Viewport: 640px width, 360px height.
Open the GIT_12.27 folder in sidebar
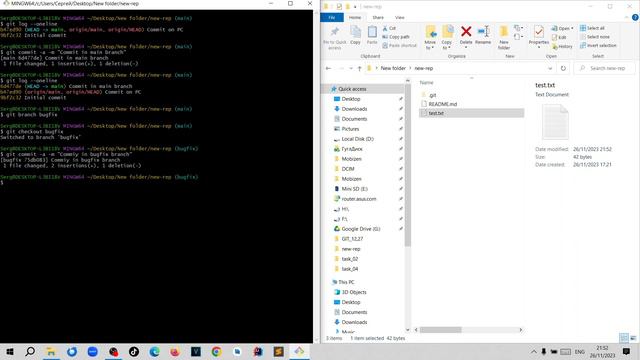352,239
